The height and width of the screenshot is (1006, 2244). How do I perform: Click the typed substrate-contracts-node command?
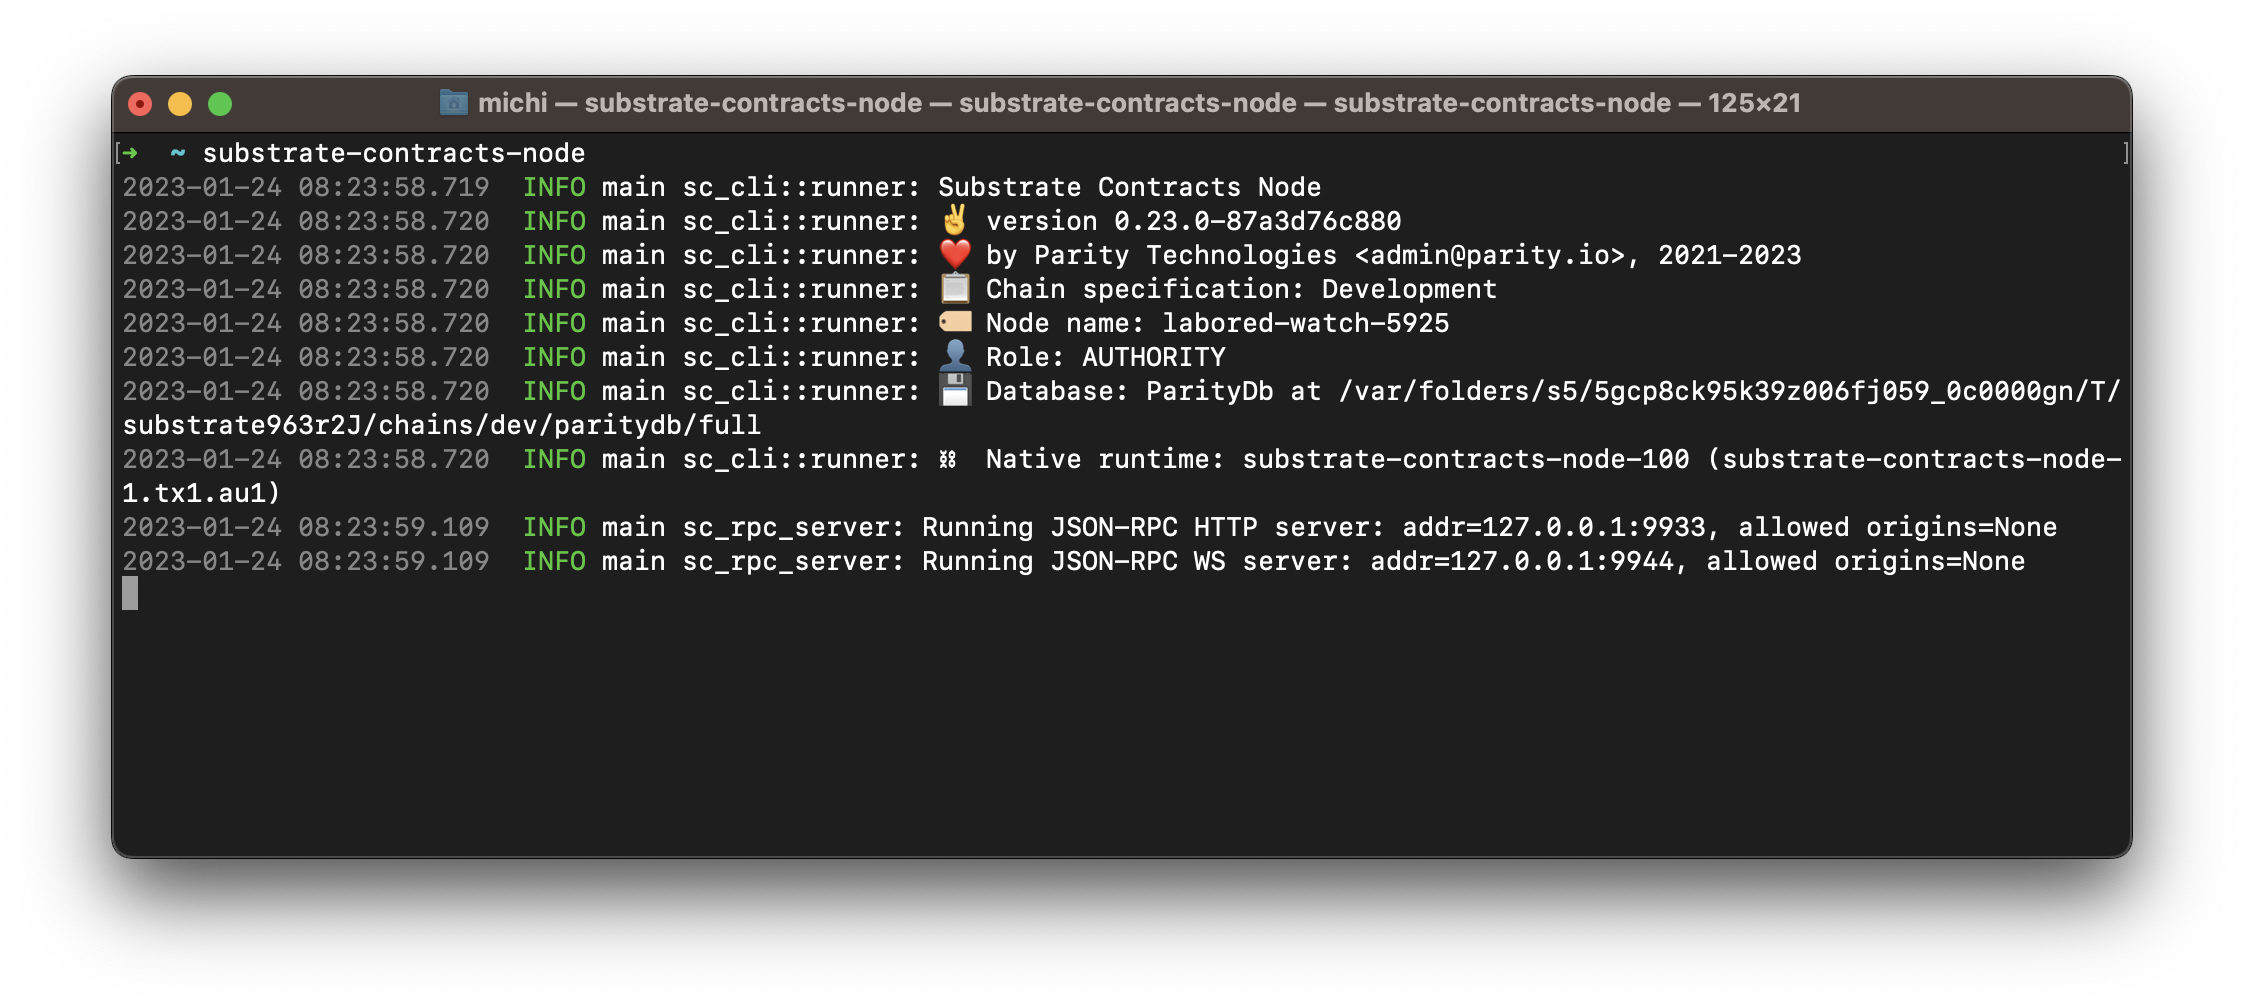[393, 153]
